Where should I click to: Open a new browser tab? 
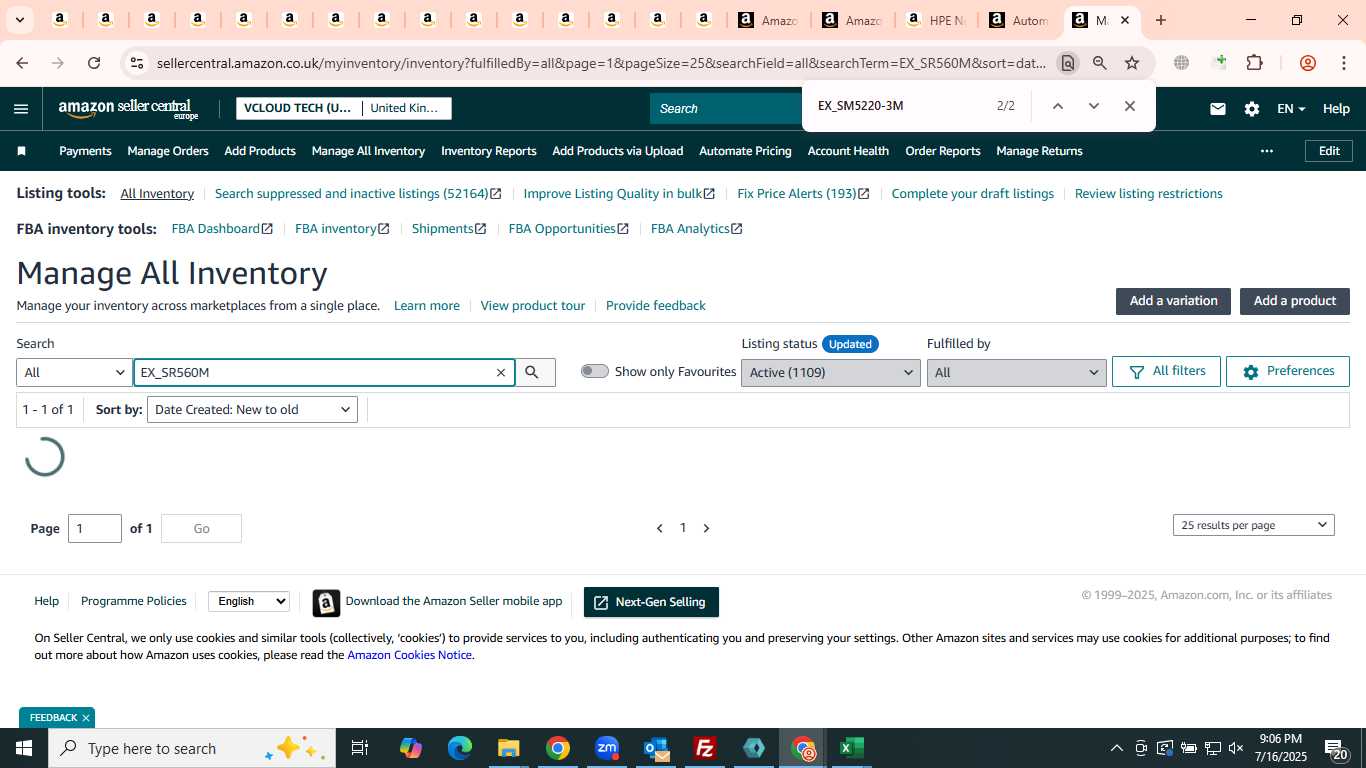[x=1160, y=20]
